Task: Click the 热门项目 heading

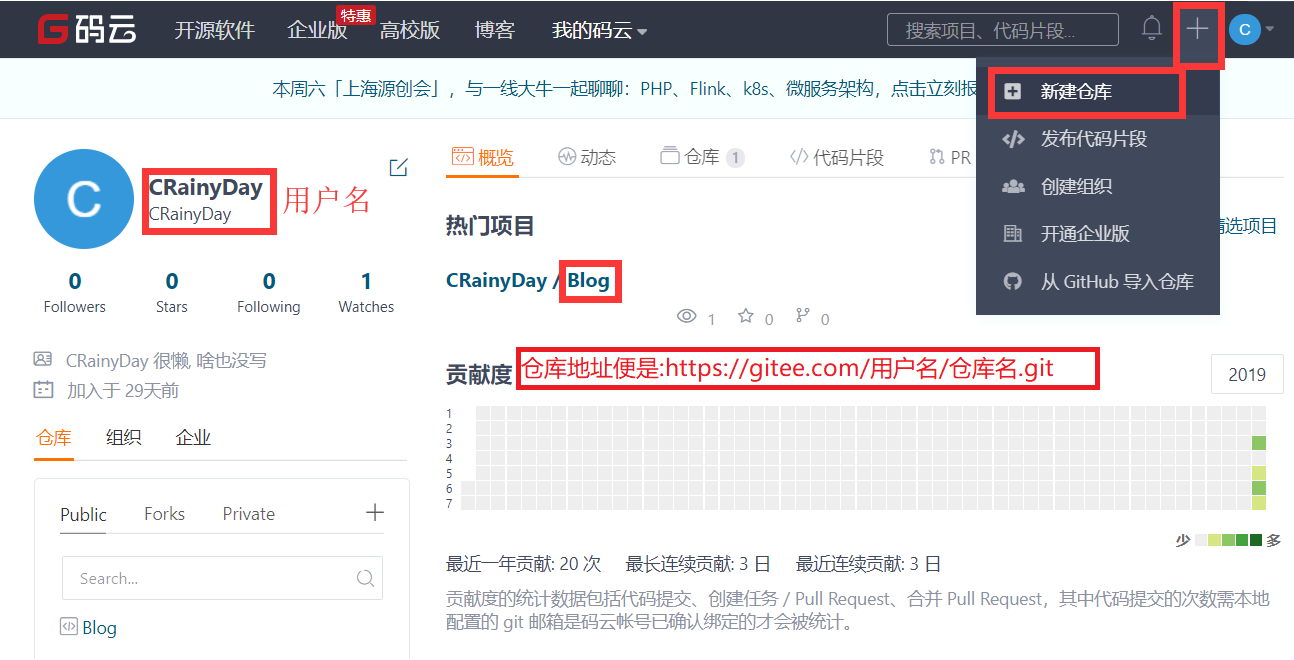Action: [490, 226]
